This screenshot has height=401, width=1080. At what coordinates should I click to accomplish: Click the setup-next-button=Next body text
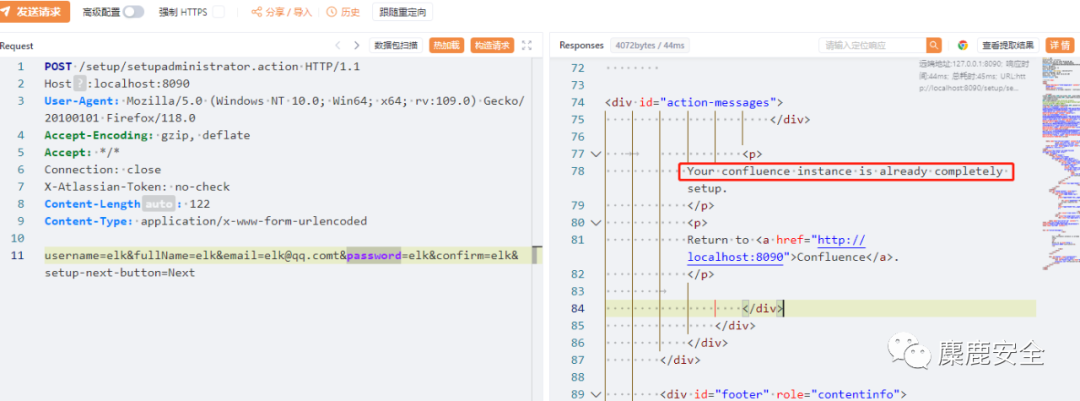pyautogui.click(x=120, y=273)
